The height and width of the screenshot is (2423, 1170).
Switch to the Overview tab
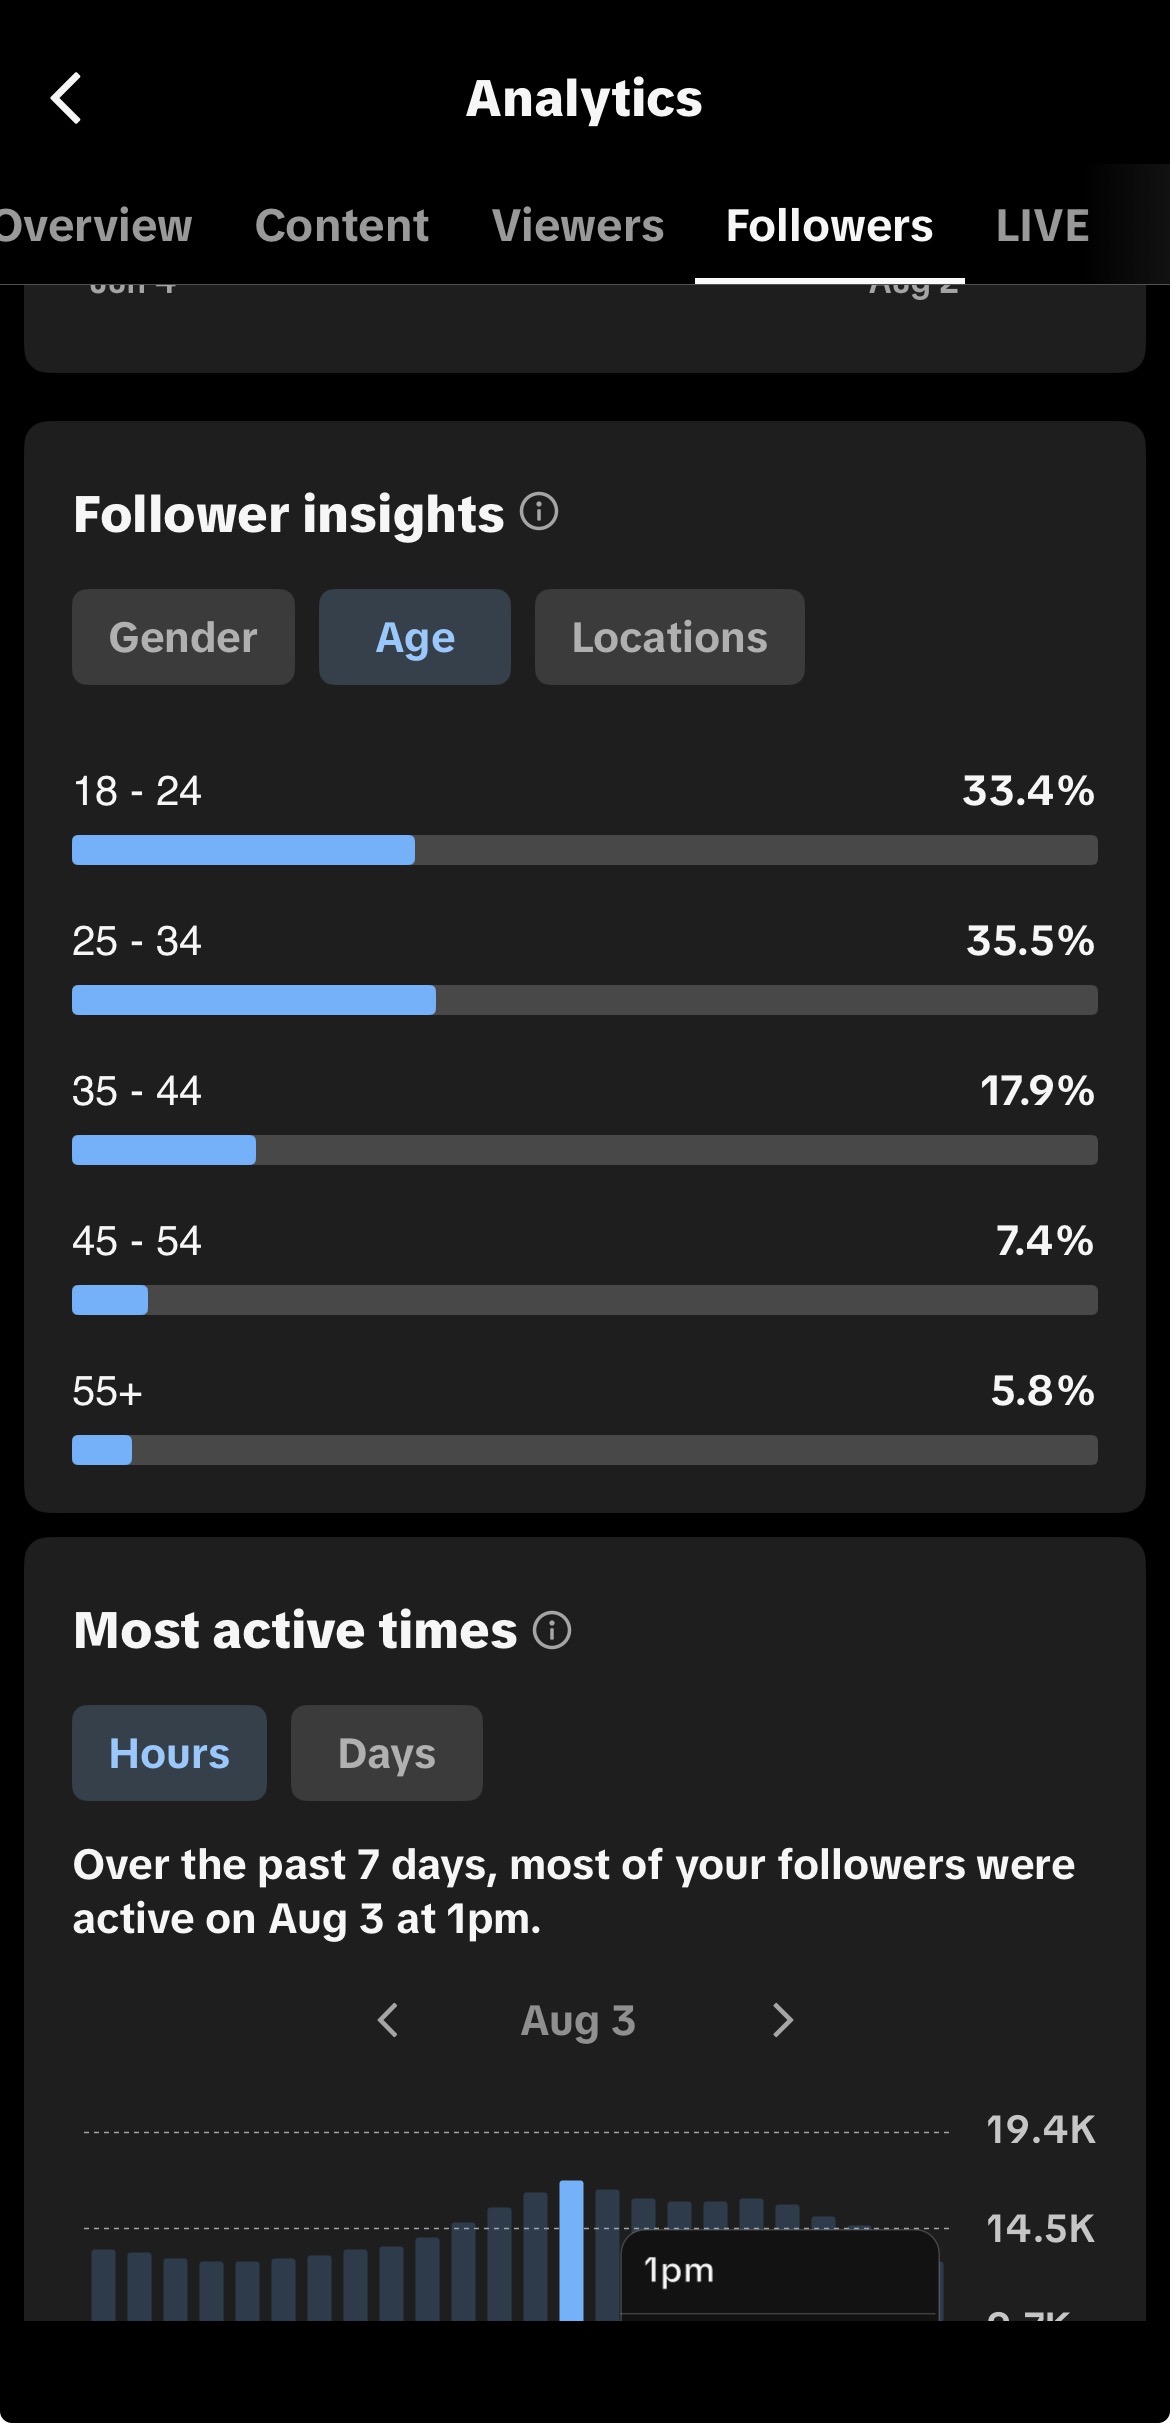[x=95, y=225]
